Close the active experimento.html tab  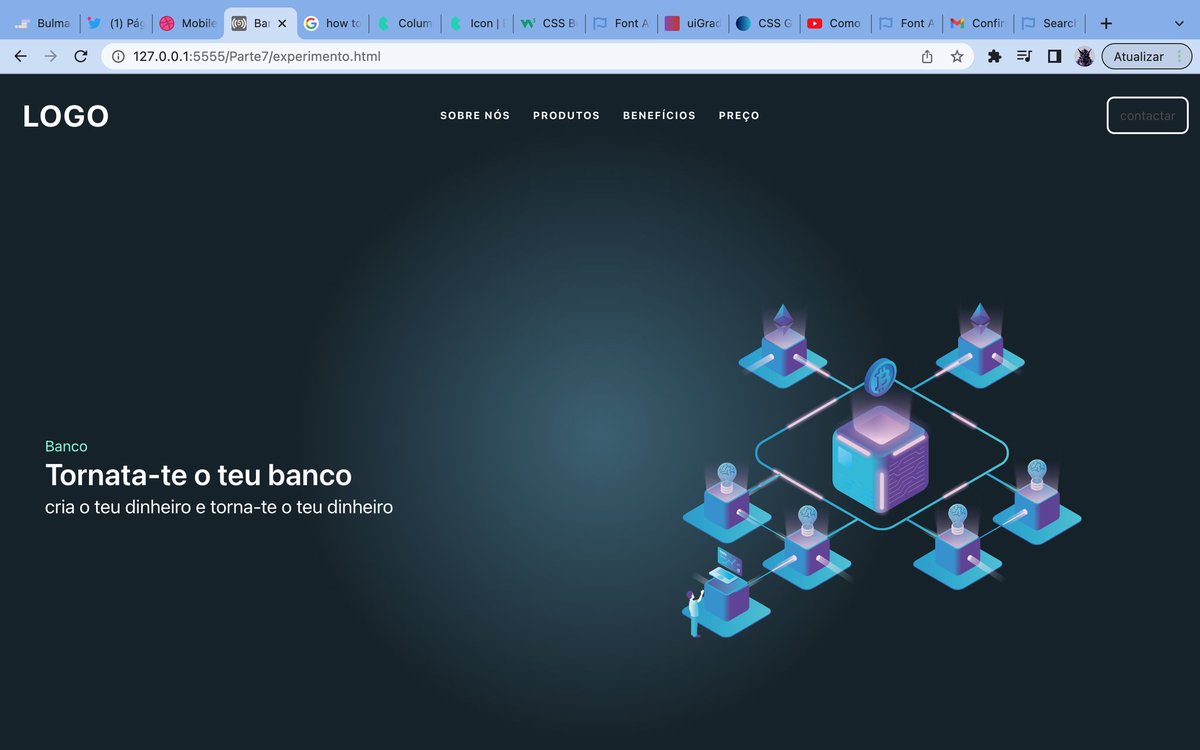coord(280,22)
